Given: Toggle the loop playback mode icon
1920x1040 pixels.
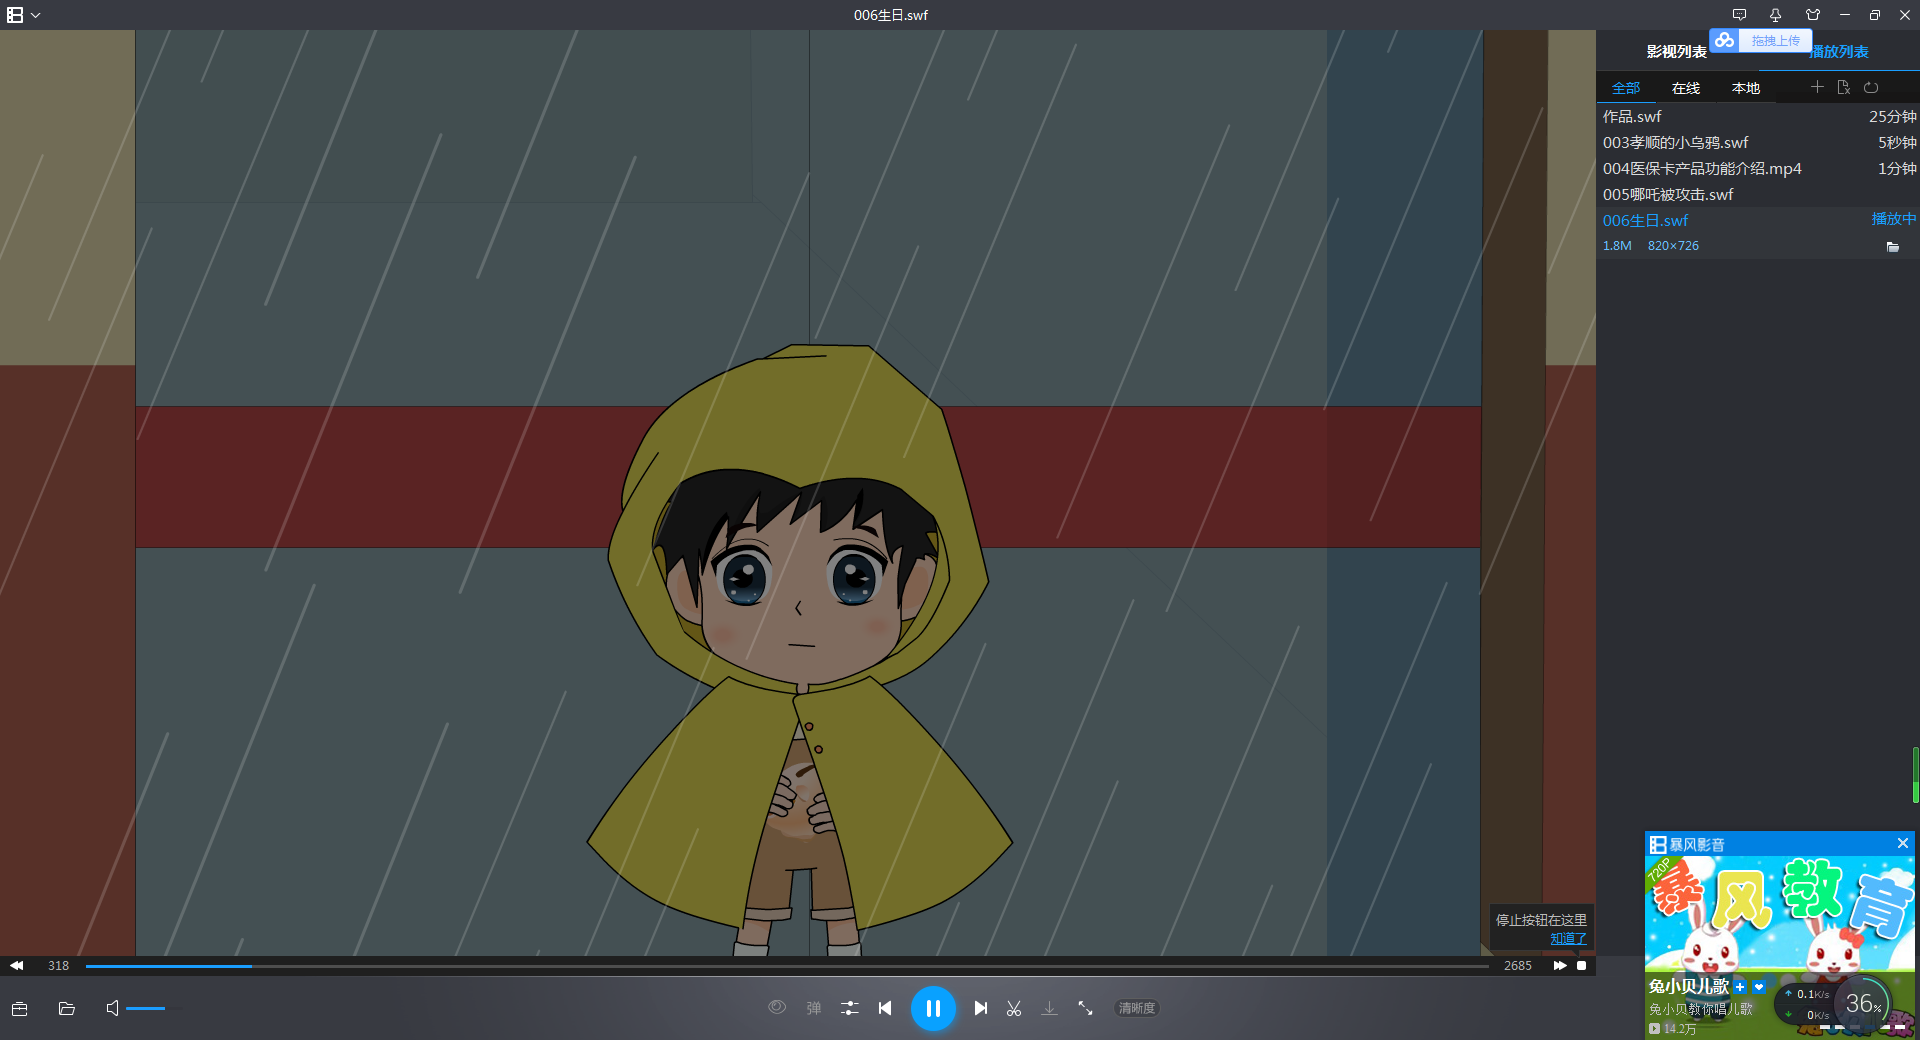Looking at the screenshot, I should click(1871, 87).
